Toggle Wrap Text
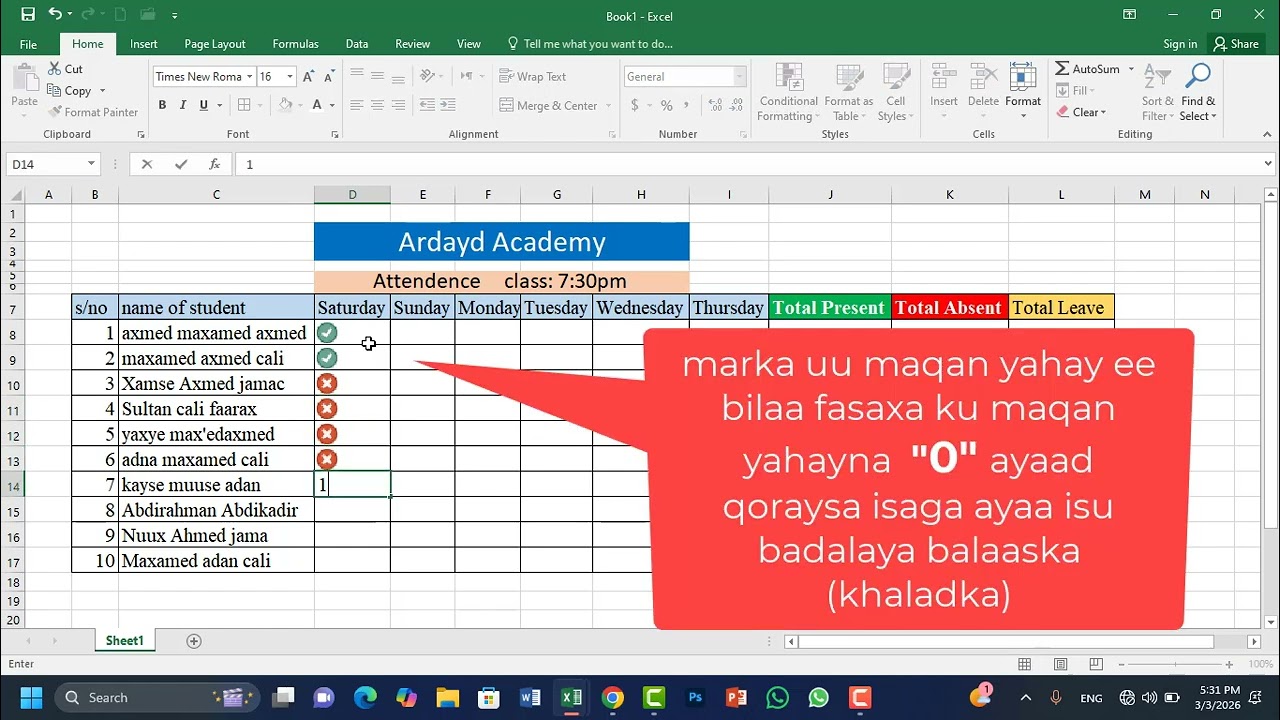The height and width of the screenshot is (720, 1280). point(532,76)
